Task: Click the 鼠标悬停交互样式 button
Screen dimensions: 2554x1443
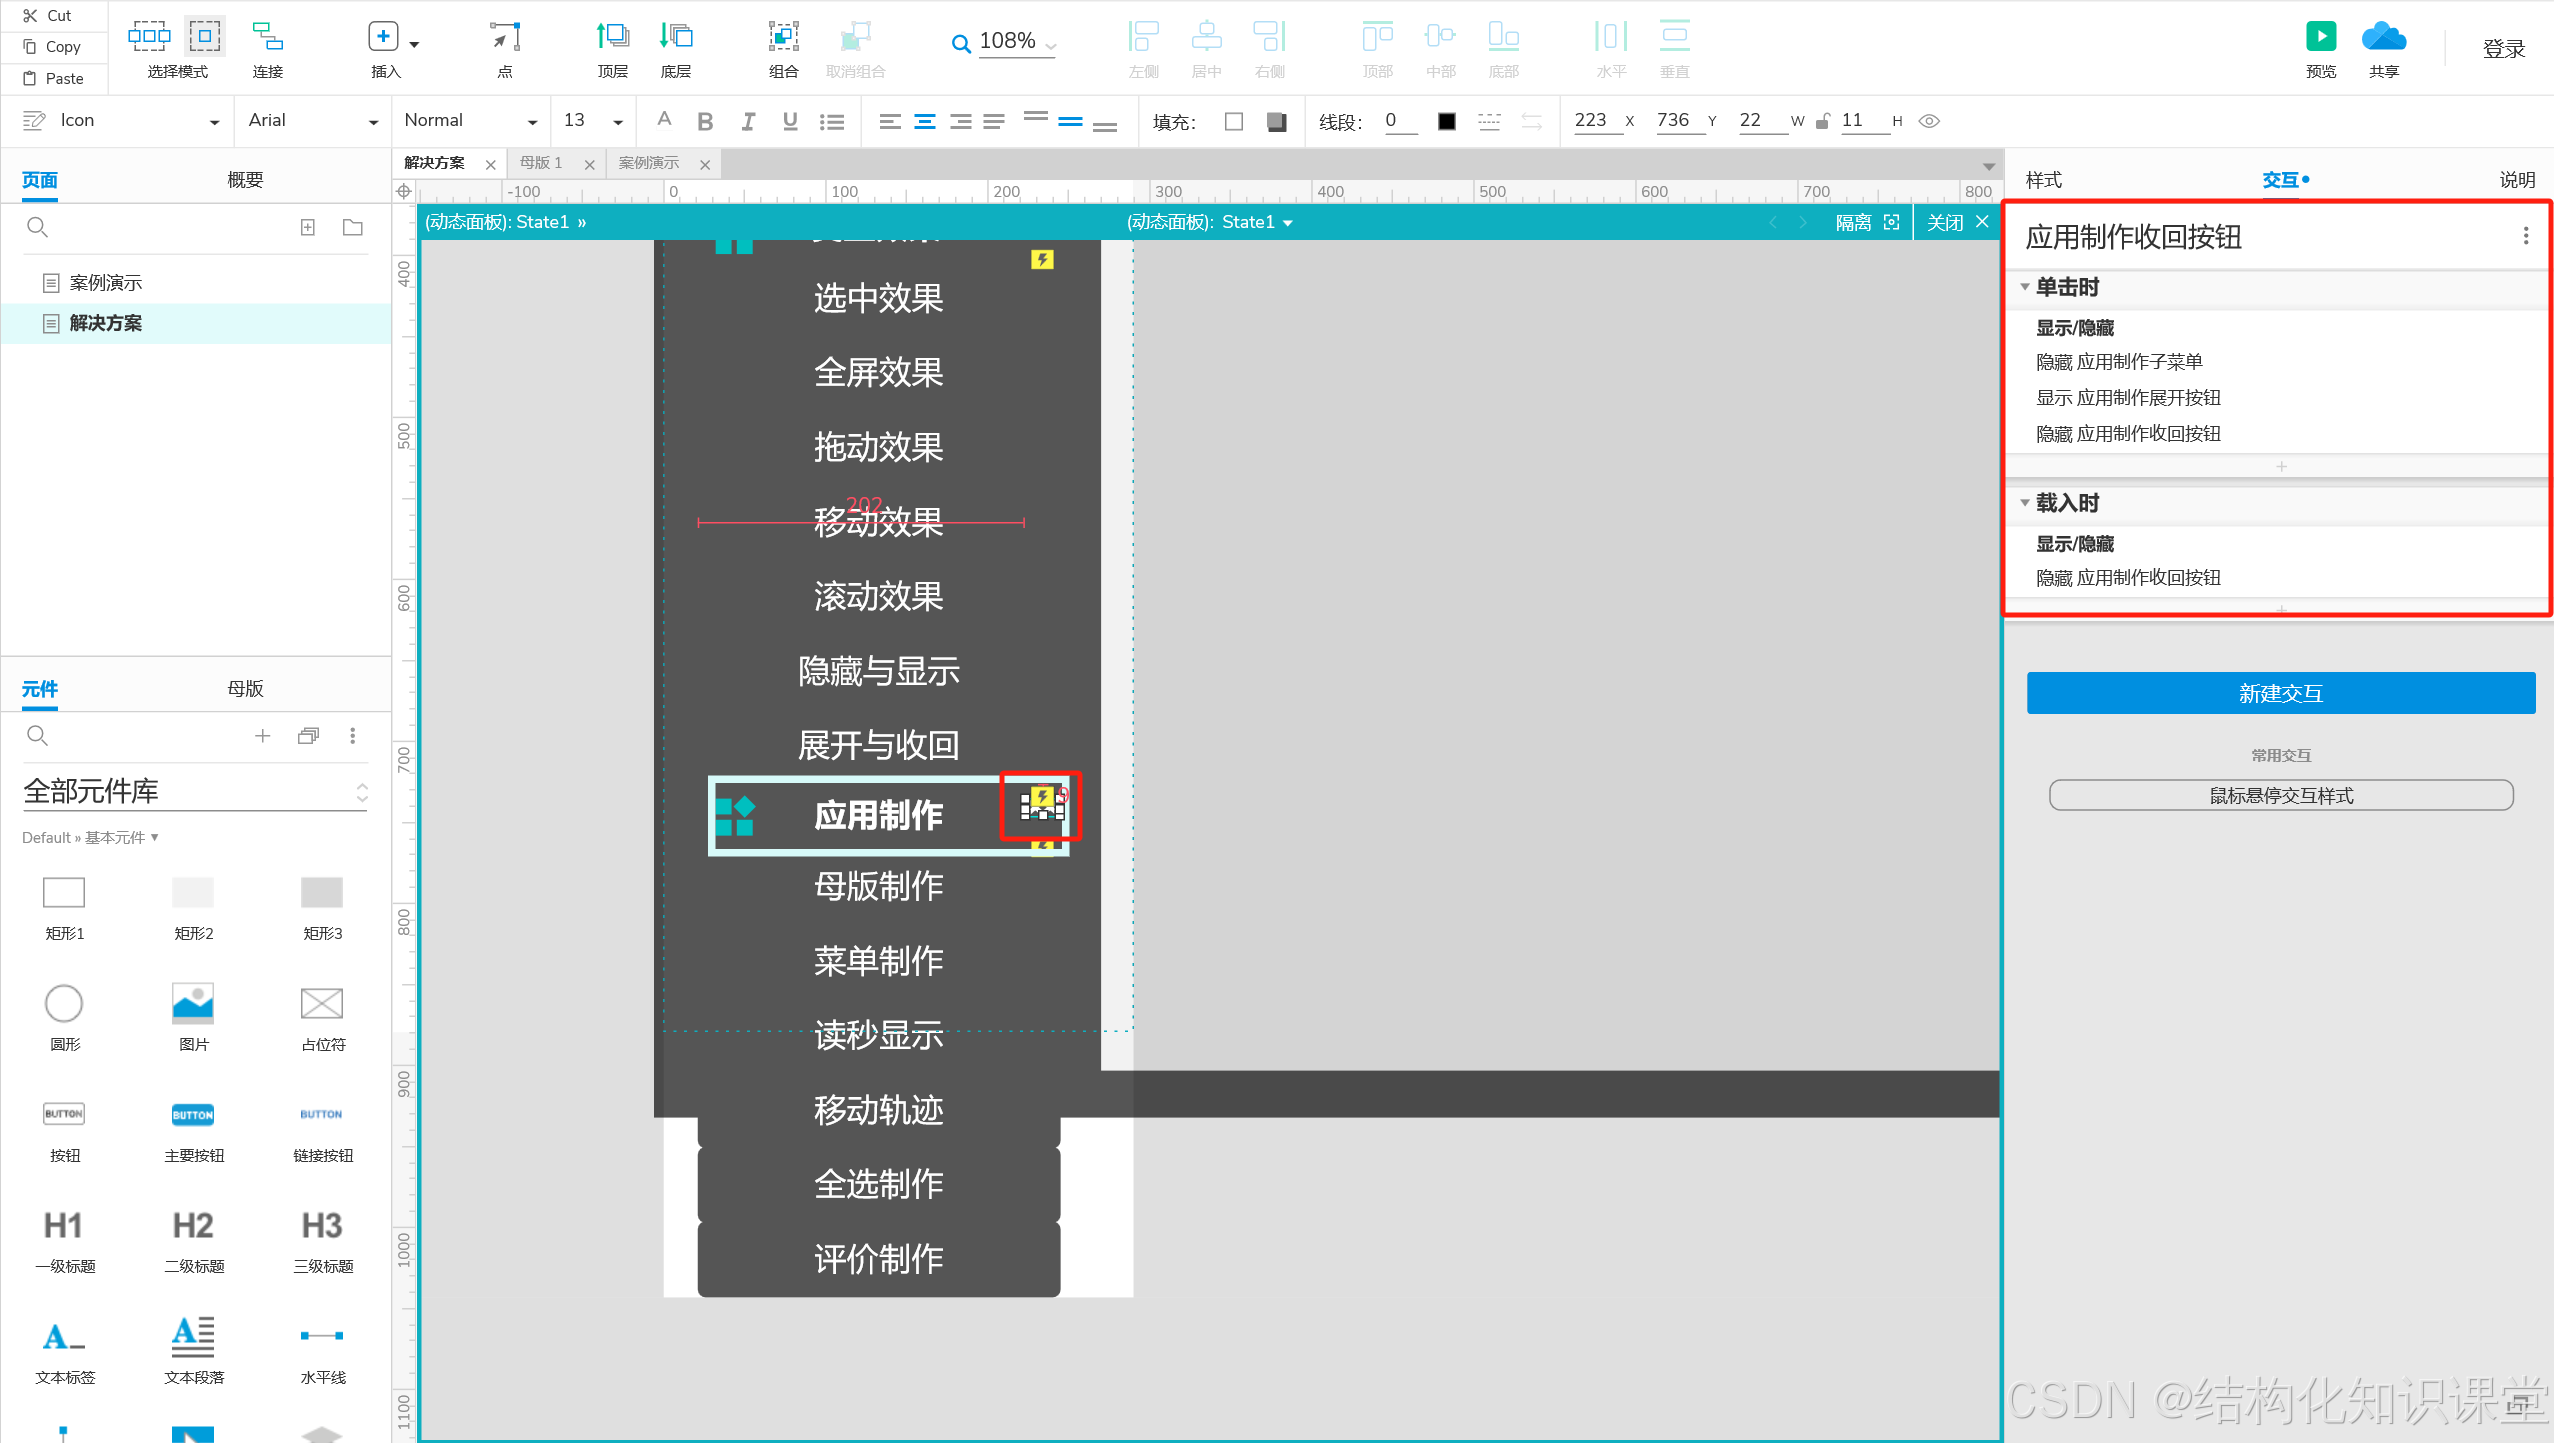Action: point(2280,795)
